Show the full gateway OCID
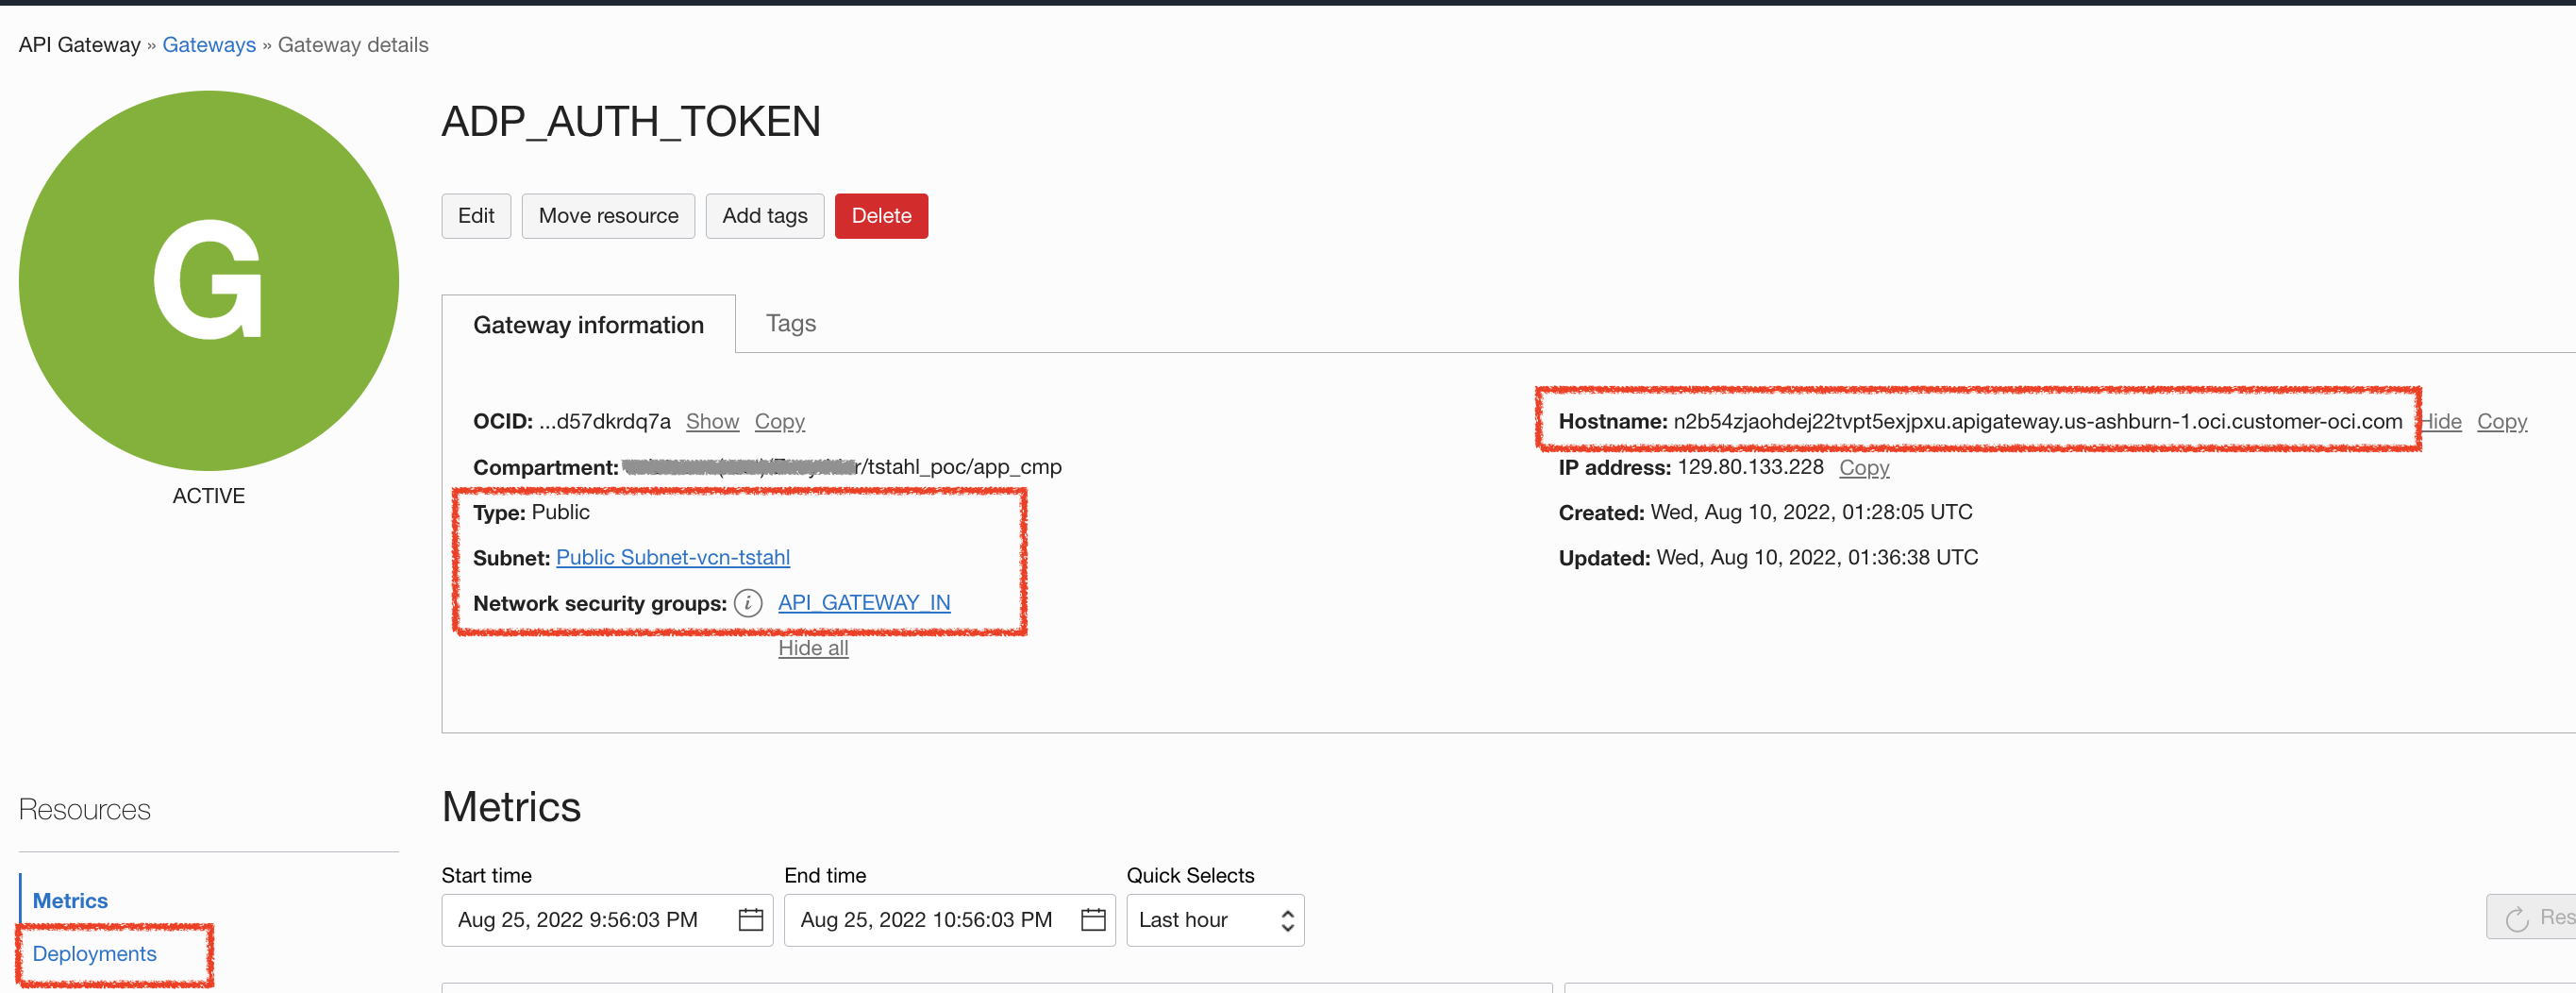 (712, 421)
